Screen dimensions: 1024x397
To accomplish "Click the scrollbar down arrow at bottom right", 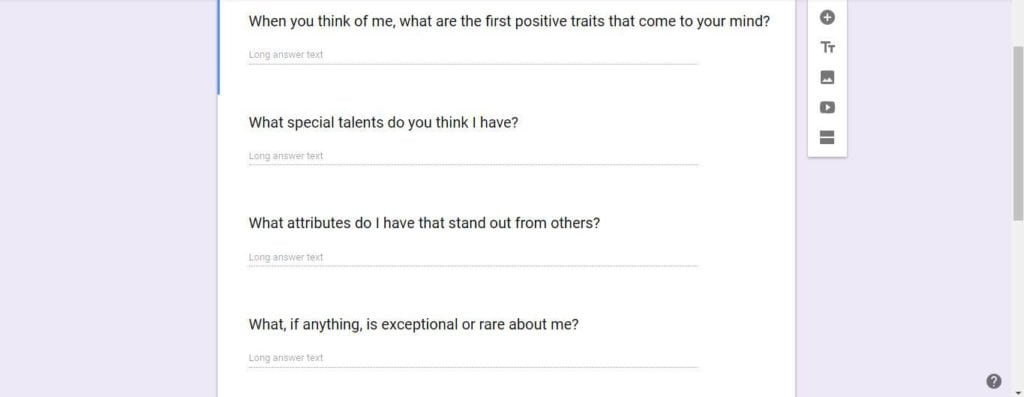I will [x=1018, y=392].
